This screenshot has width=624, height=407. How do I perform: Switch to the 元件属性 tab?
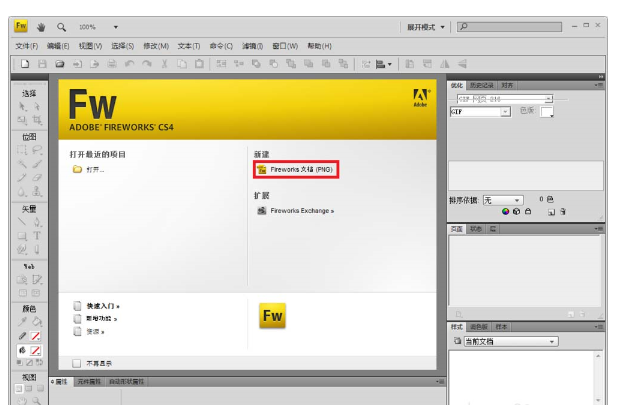89,382
